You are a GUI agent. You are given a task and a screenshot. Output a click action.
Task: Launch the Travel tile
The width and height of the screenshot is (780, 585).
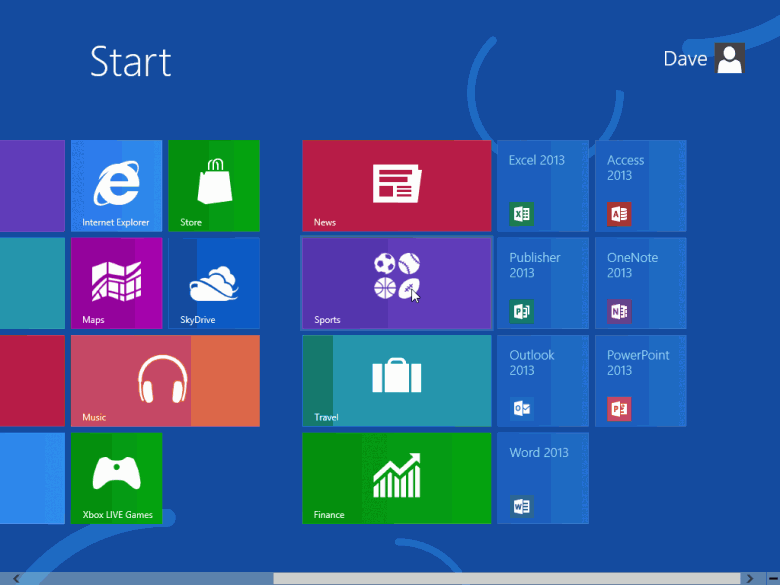[396, 381]
